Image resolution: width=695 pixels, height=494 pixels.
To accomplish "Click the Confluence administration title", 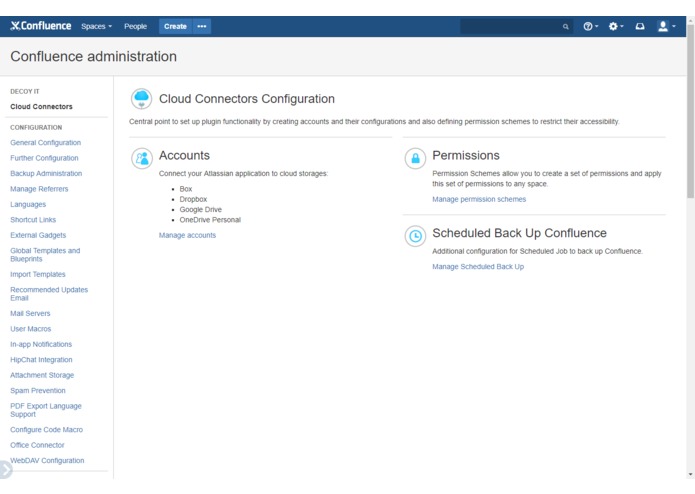I will pyautogui.click(x=94, y=56).
